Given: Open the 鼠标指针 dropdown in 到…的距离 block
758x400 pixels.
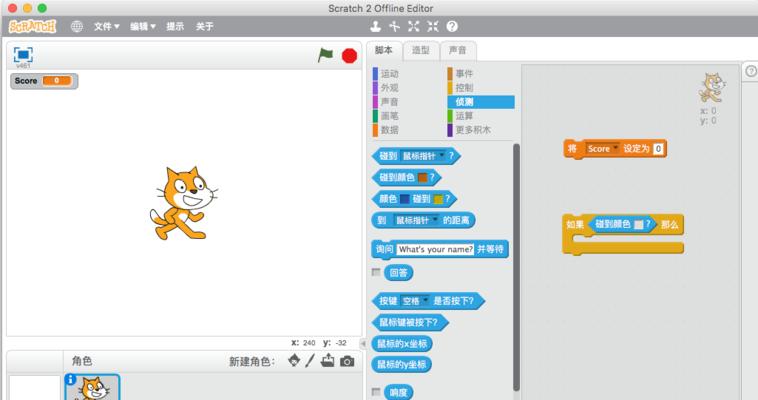Looking at the screenshot, I should point(416,221).
